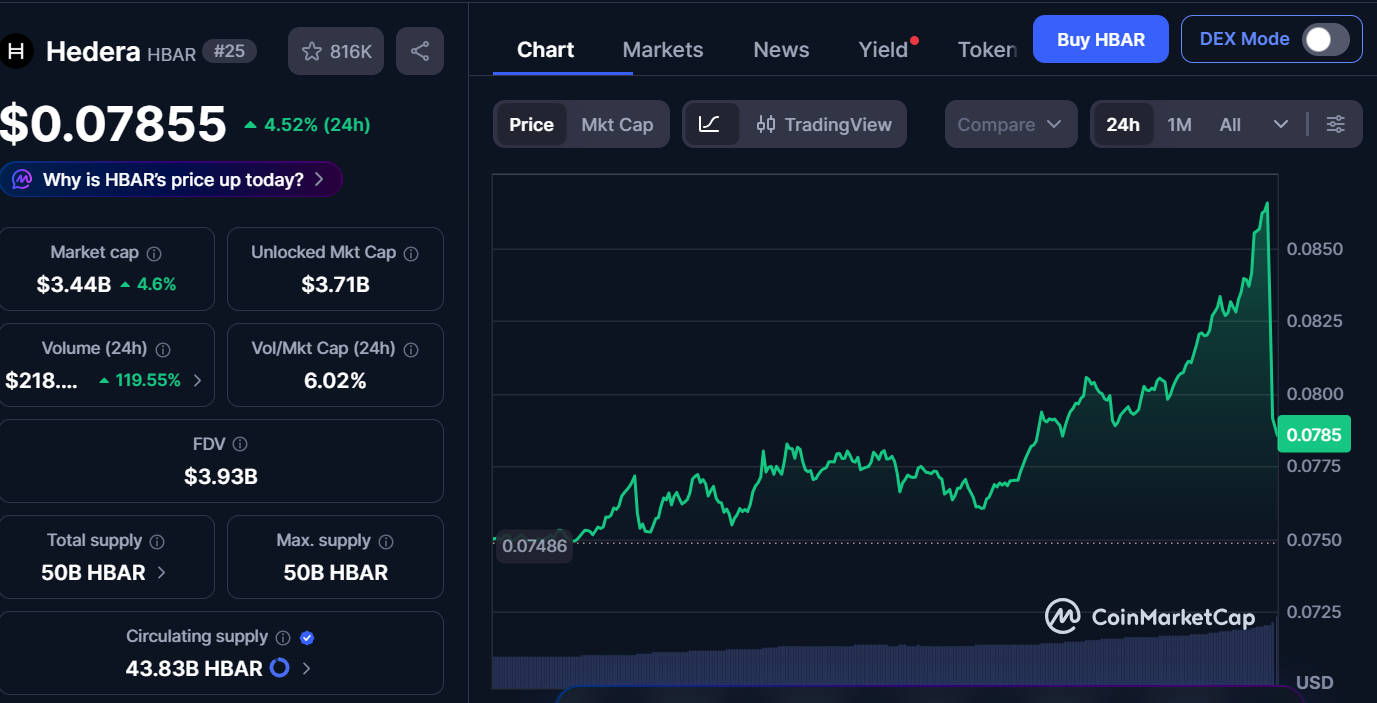This screenshot has width=1377, height=703.
Task: Open Market cap info tooltip icon
Action: (155, 254)
